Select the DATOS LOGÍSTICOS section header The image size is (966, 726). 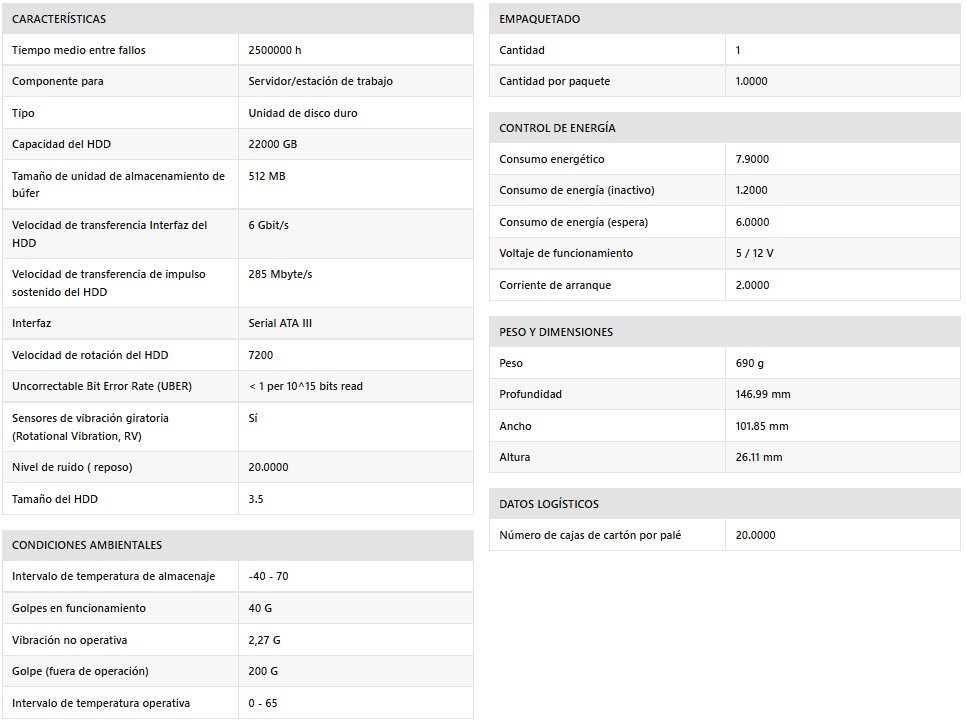549,504
